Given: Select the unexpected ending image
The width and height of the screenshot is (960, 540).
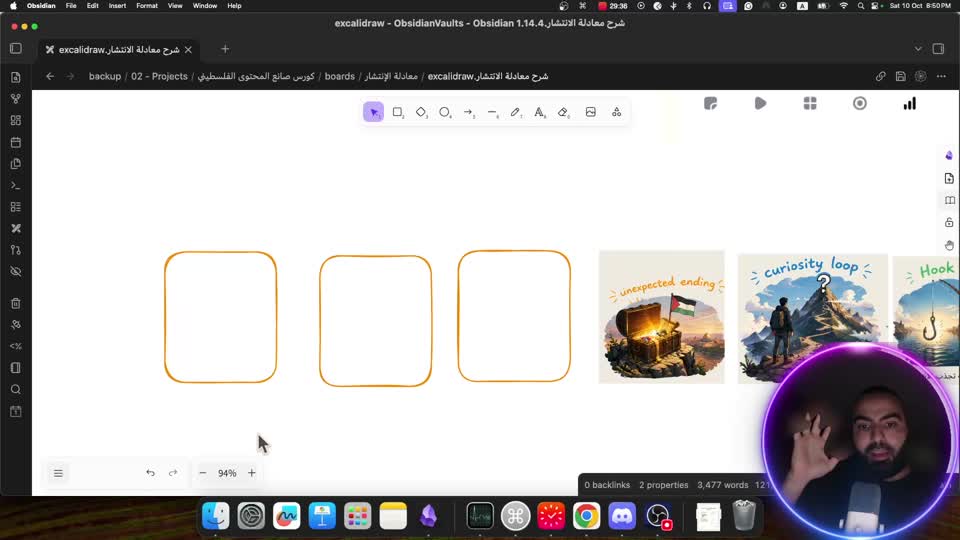Looking at the screenshot, I should coord(661,317).
